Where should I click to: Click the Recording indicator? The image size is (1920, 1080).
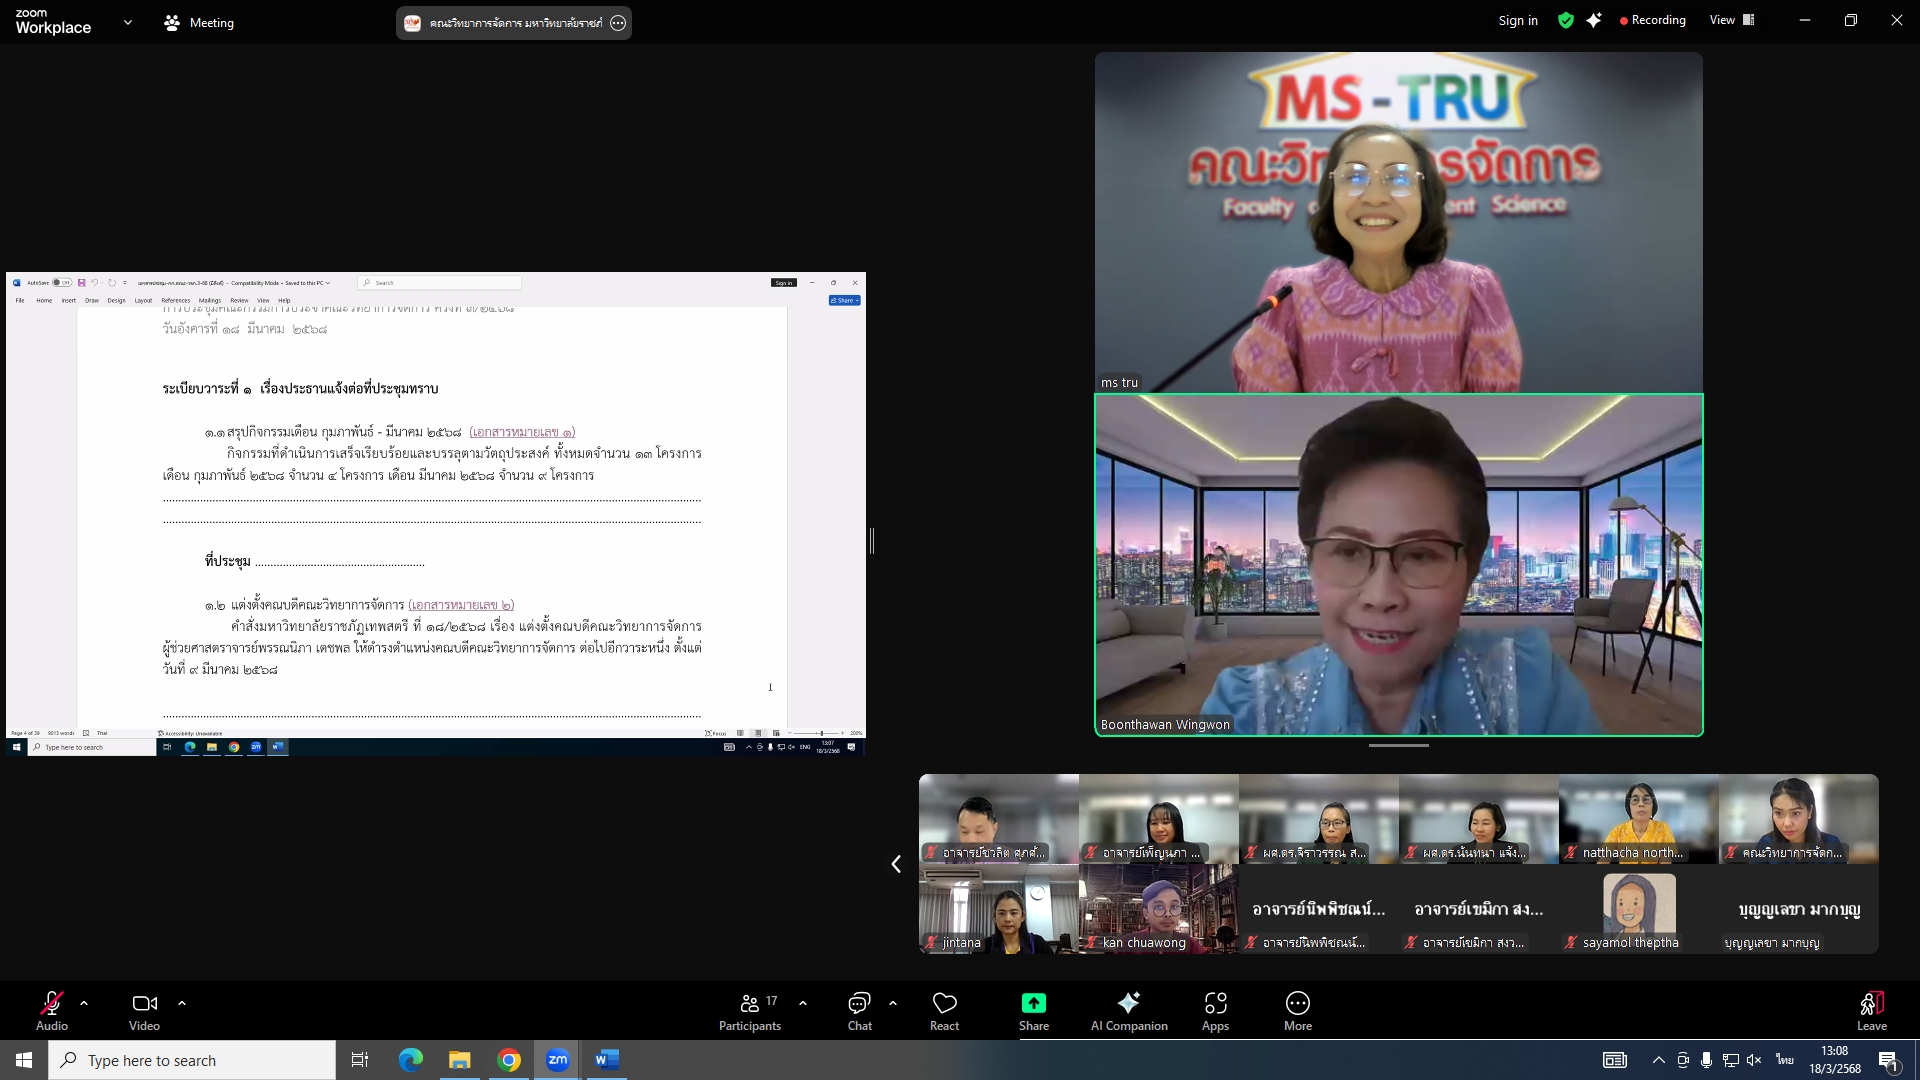[x=1652, y=20]
